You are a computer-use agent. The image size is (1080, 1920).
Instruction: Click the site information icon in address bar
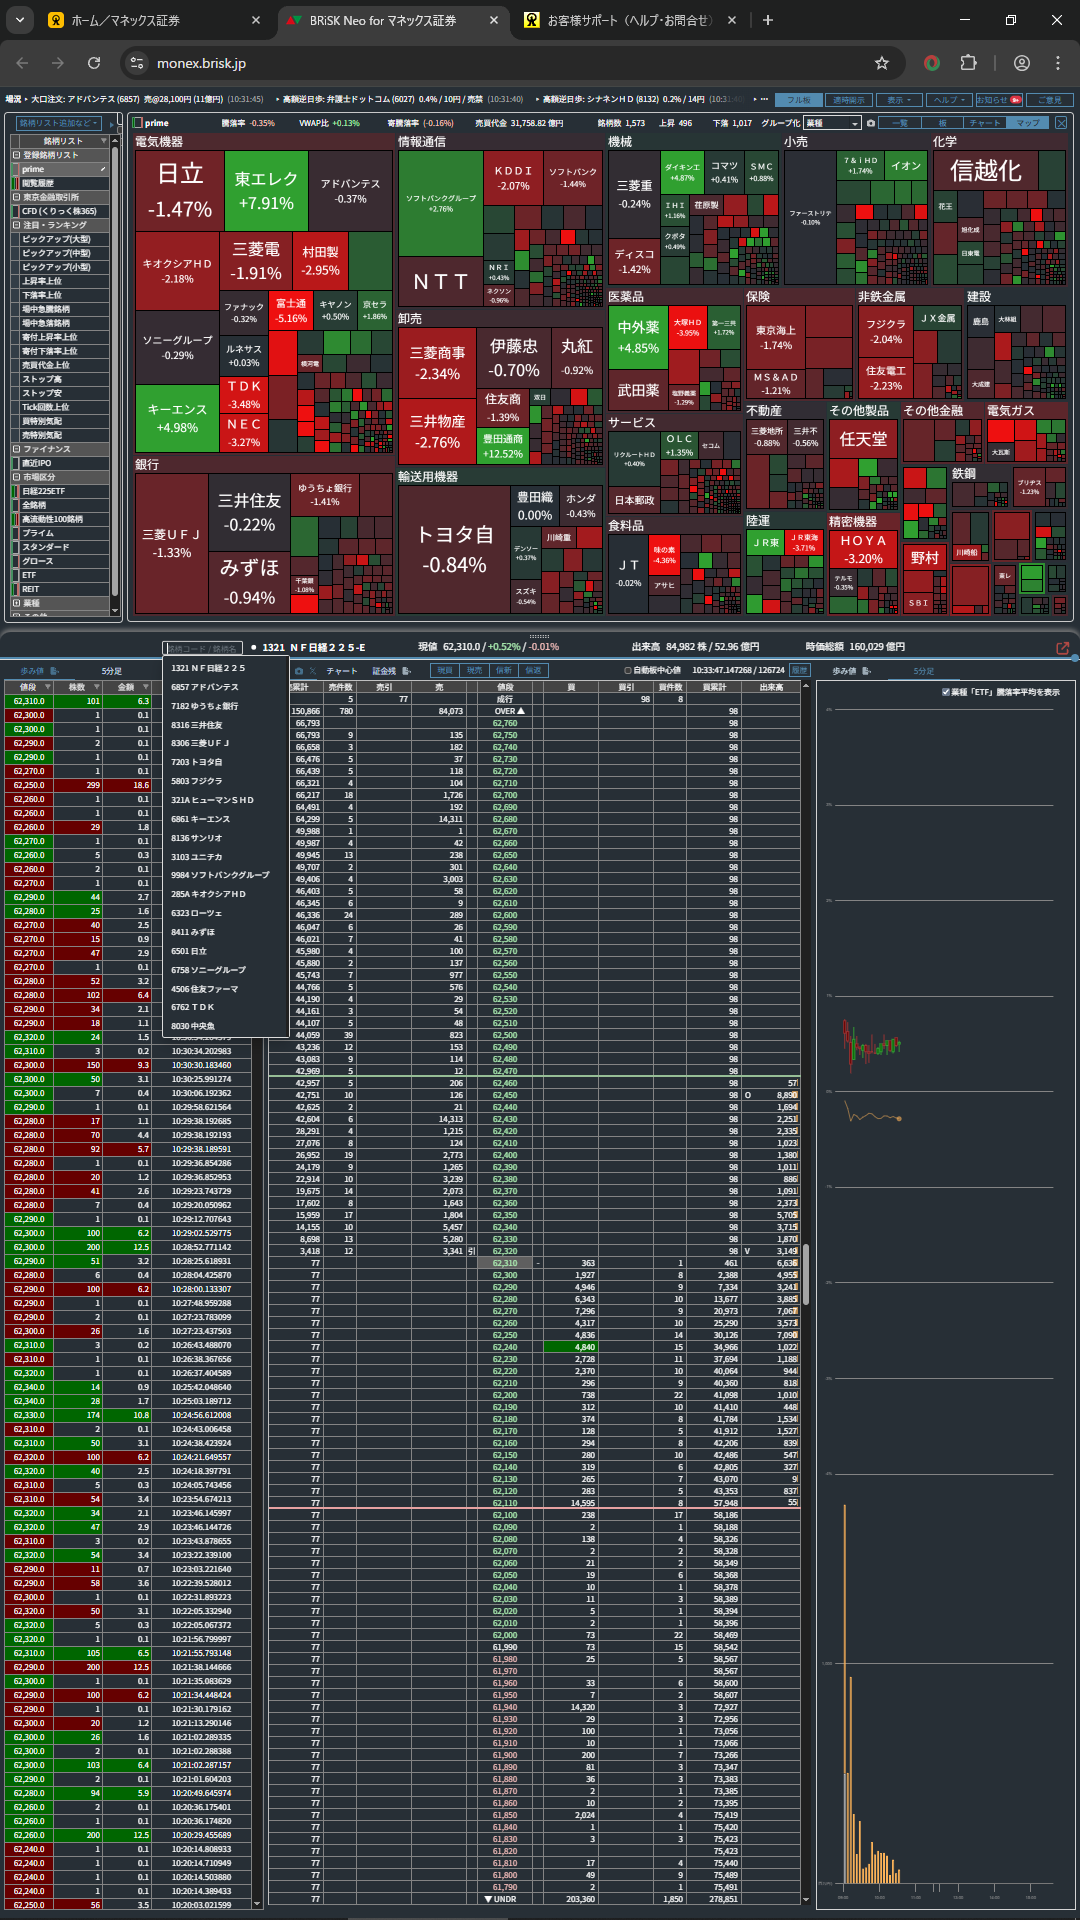(138, 63)
